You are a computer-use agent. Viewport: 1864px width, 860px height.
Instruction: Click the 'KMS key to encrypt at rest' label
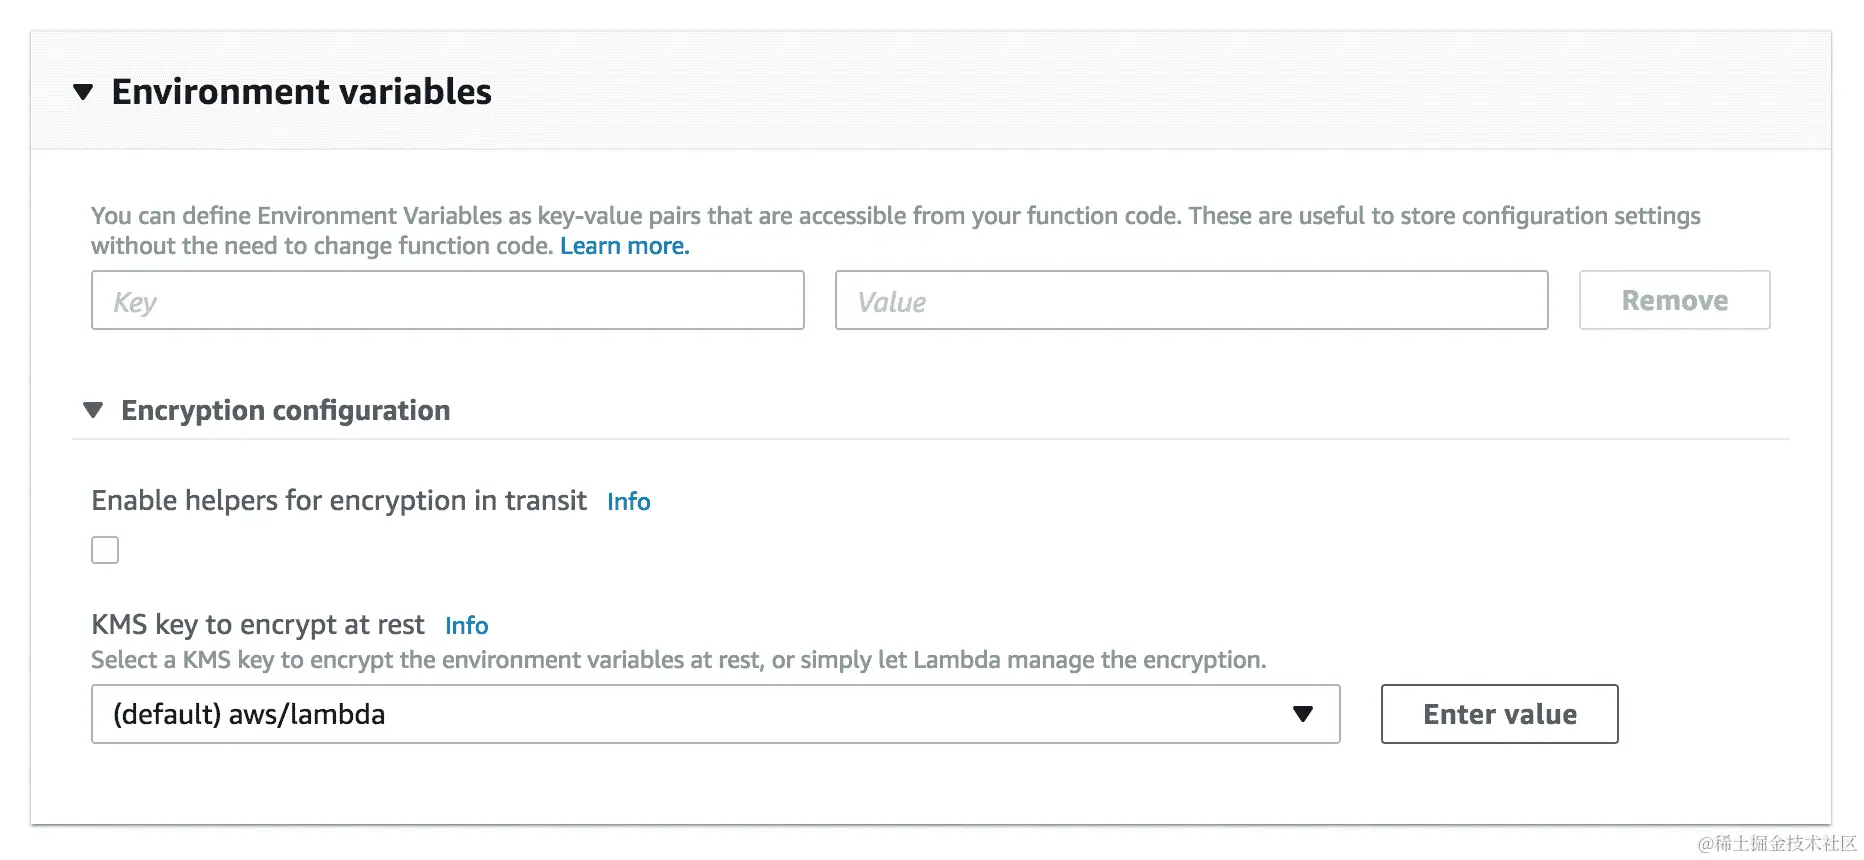pos(258,625)
